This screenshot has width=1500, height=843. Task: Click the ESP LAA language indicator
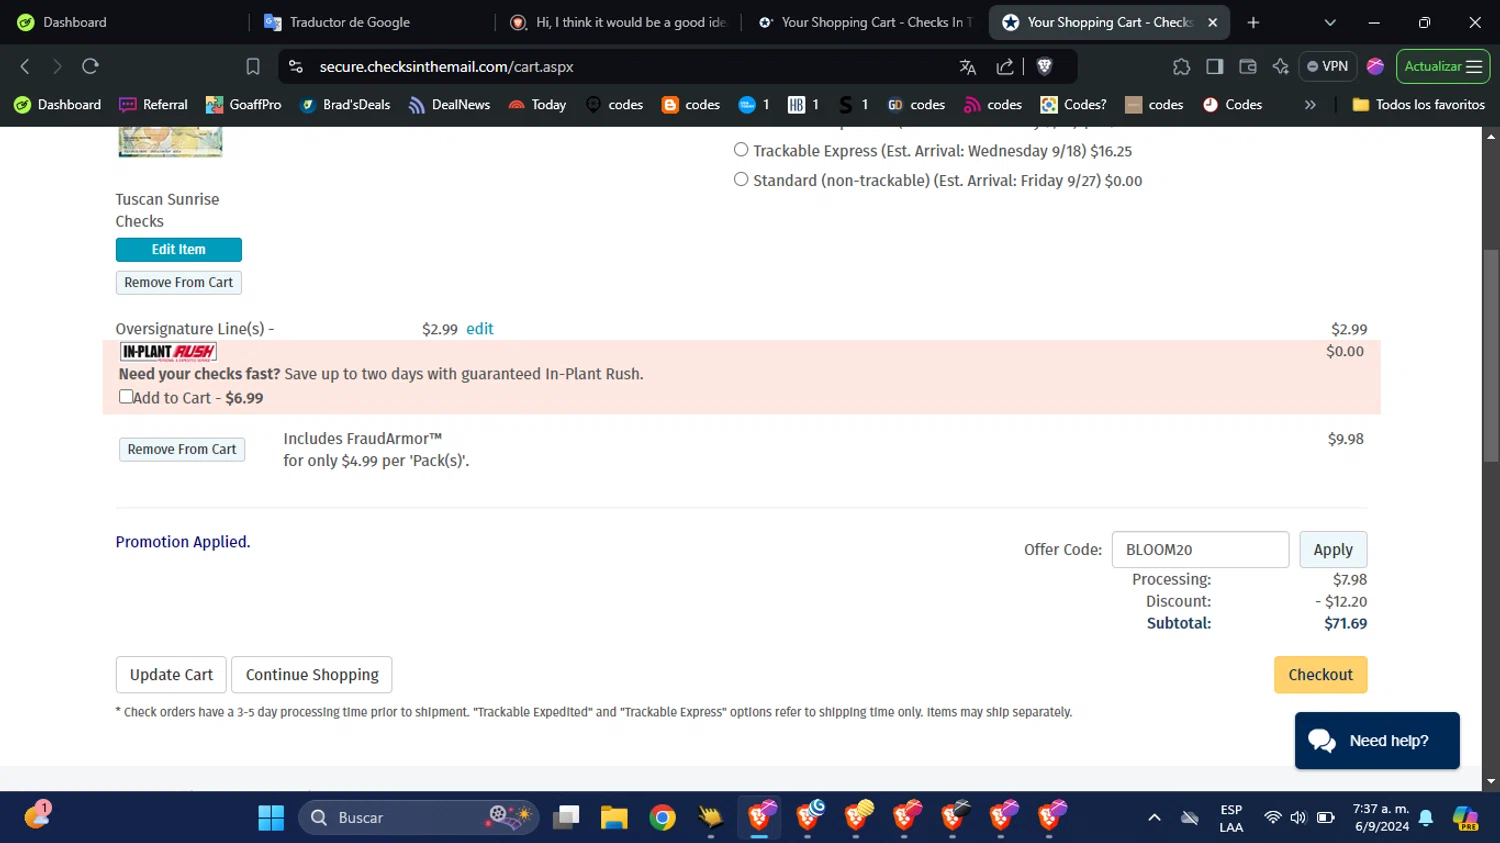[x=1231, y=818]
